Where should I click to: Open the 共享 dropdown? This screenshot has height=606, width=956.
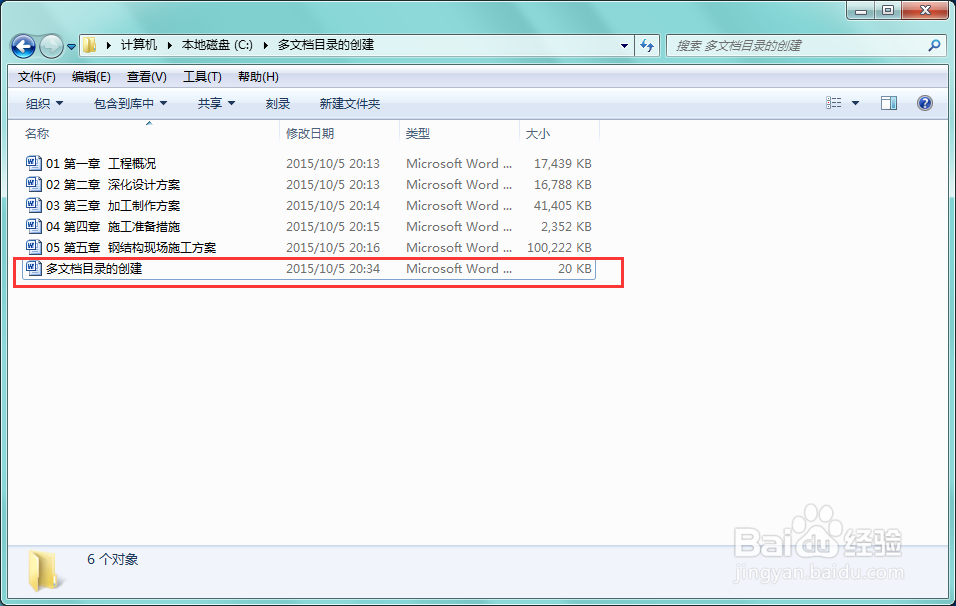[216, 104]
